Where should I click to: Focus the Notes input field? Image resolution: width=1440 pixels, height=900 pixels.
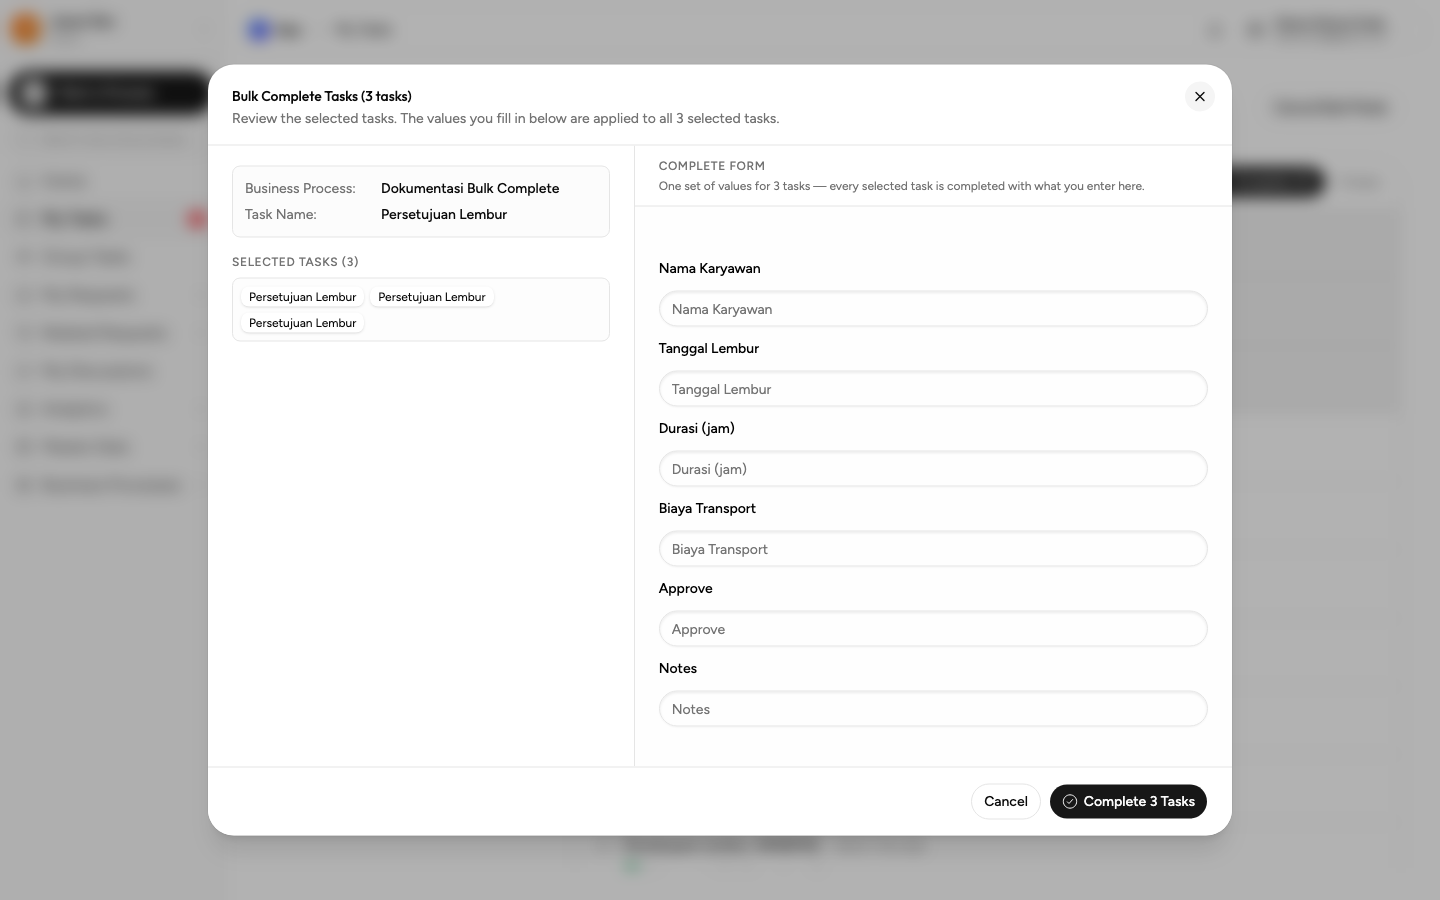[933, 709]
